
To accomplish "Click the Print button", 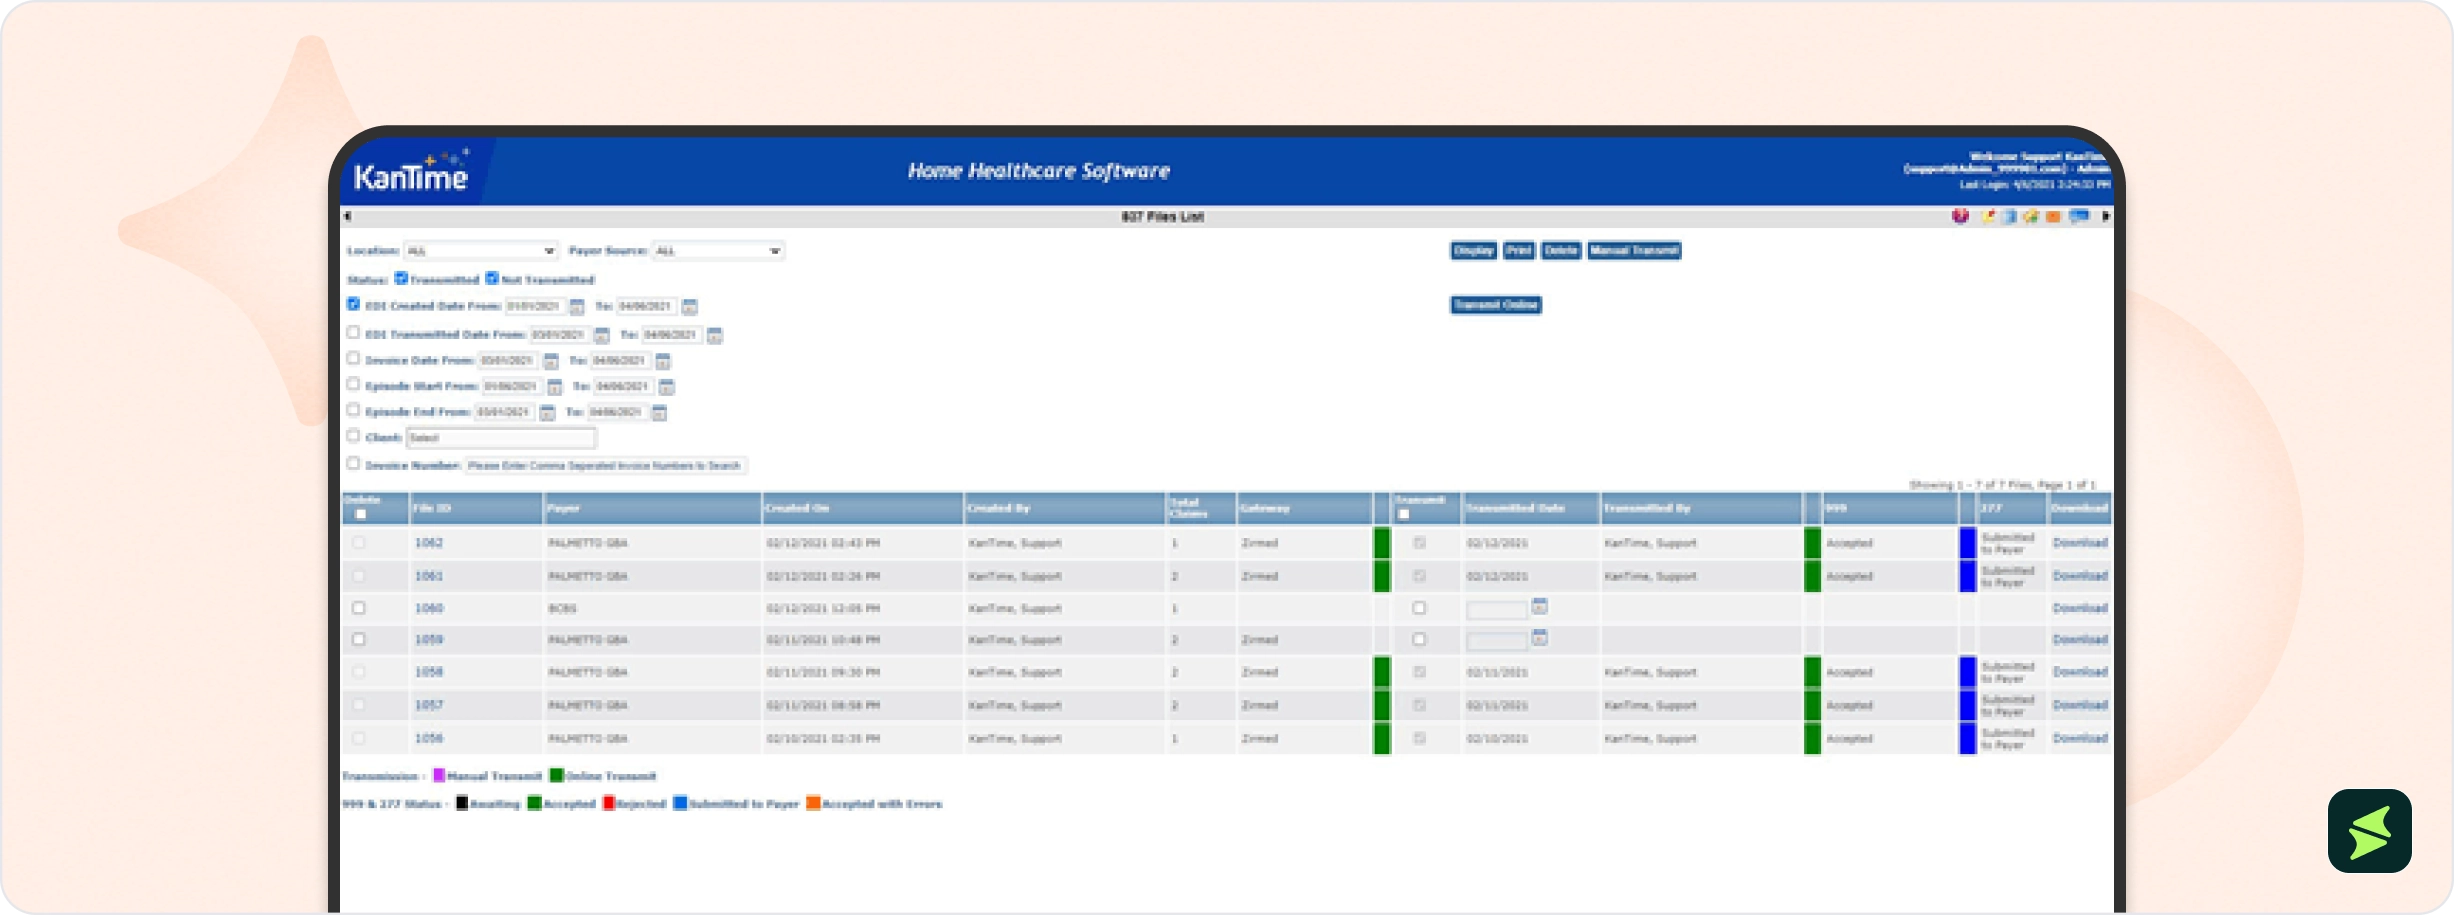I will coord(1519,251).
